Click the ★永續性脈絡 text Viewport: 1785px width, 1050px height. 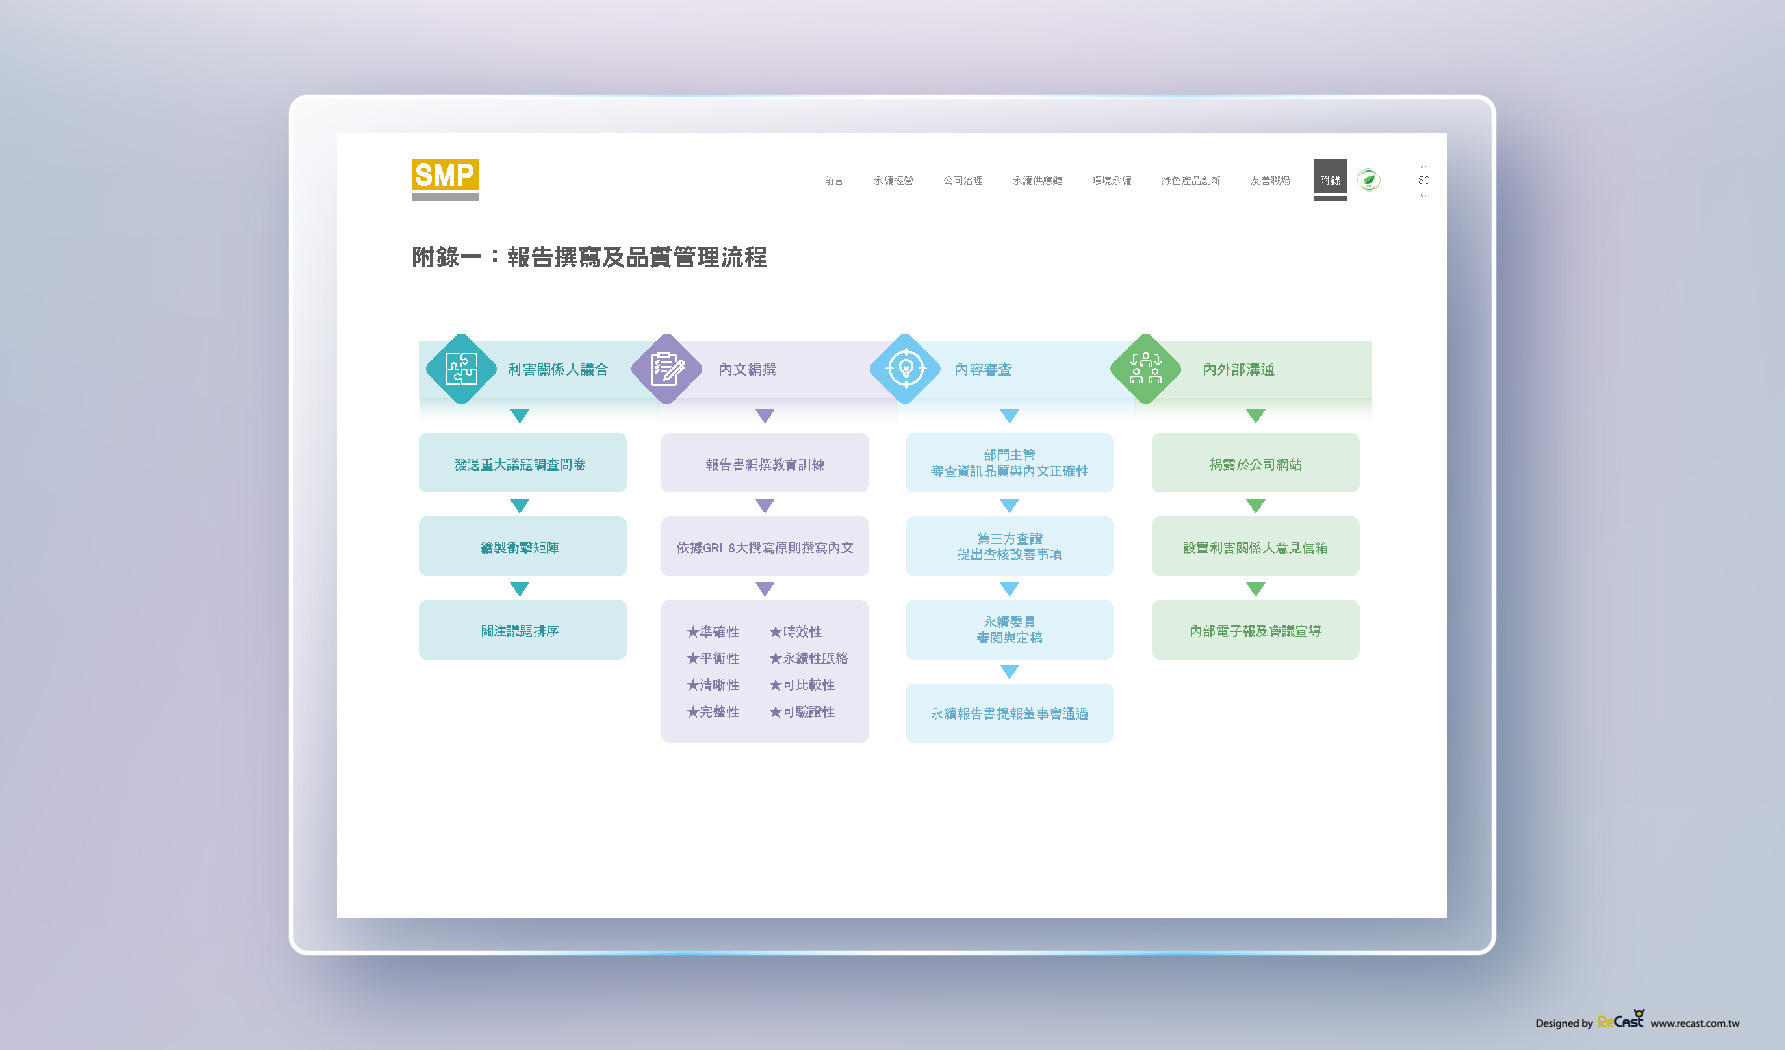[809, 659]
